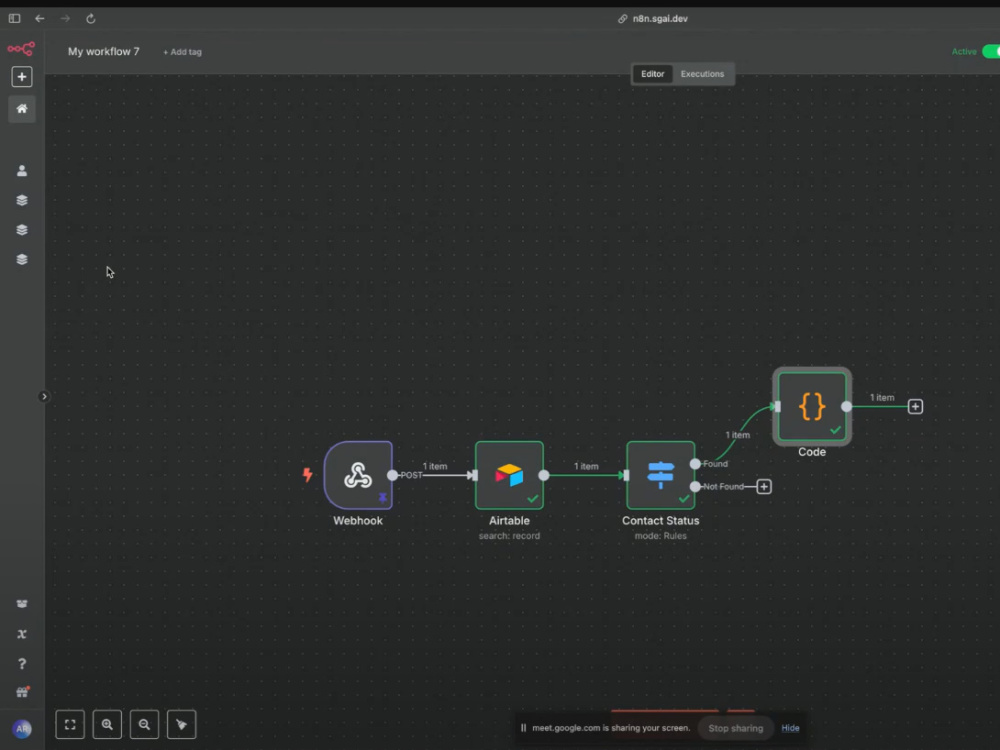
Task: Open the user avatar AR menu
Action: pyautogui.click(x=22, y=728)
